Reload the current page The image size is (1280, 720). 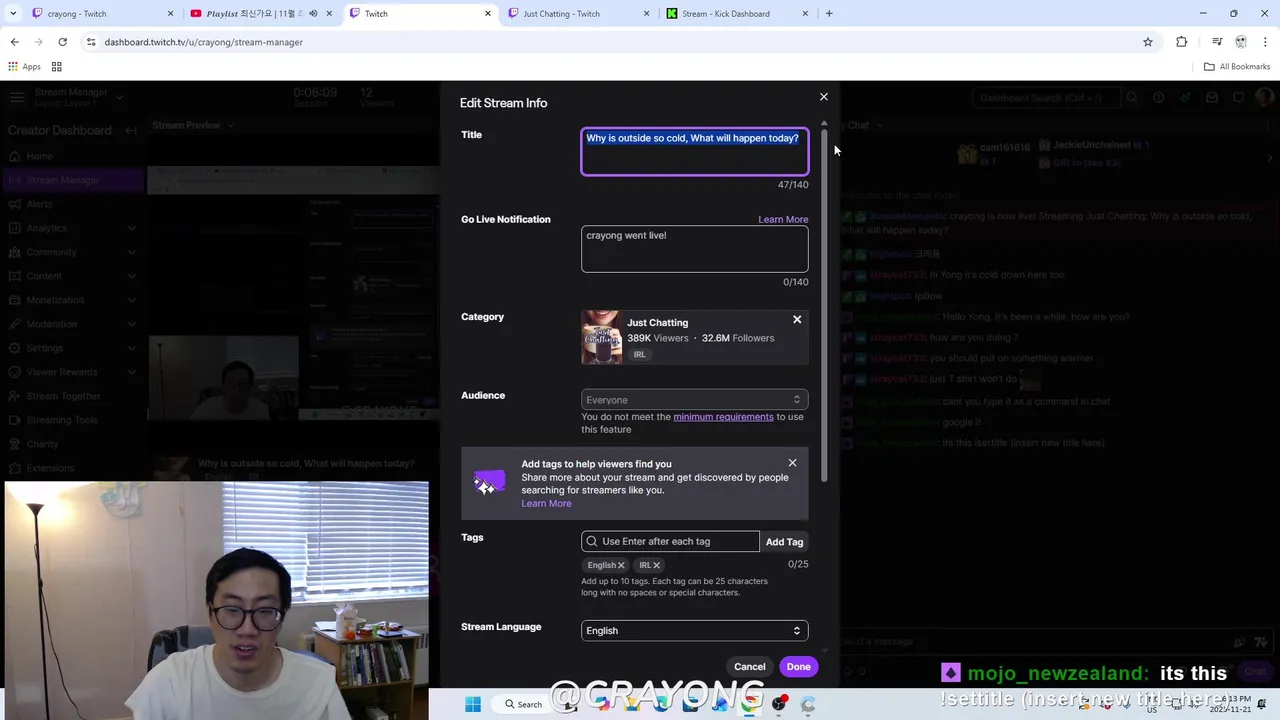pyautogui.click(x=62, y=42)
